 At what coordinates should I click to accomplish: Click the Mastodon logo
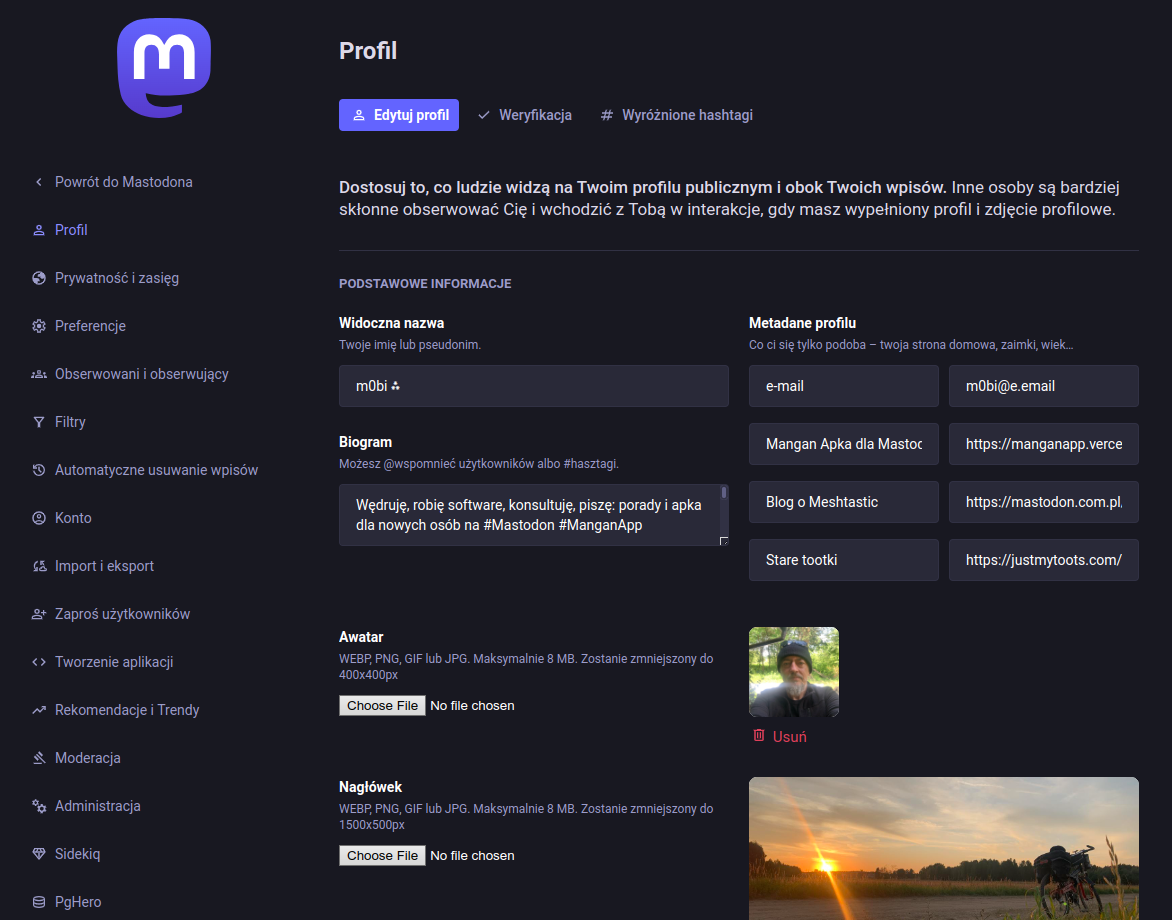tap(164, 69)
